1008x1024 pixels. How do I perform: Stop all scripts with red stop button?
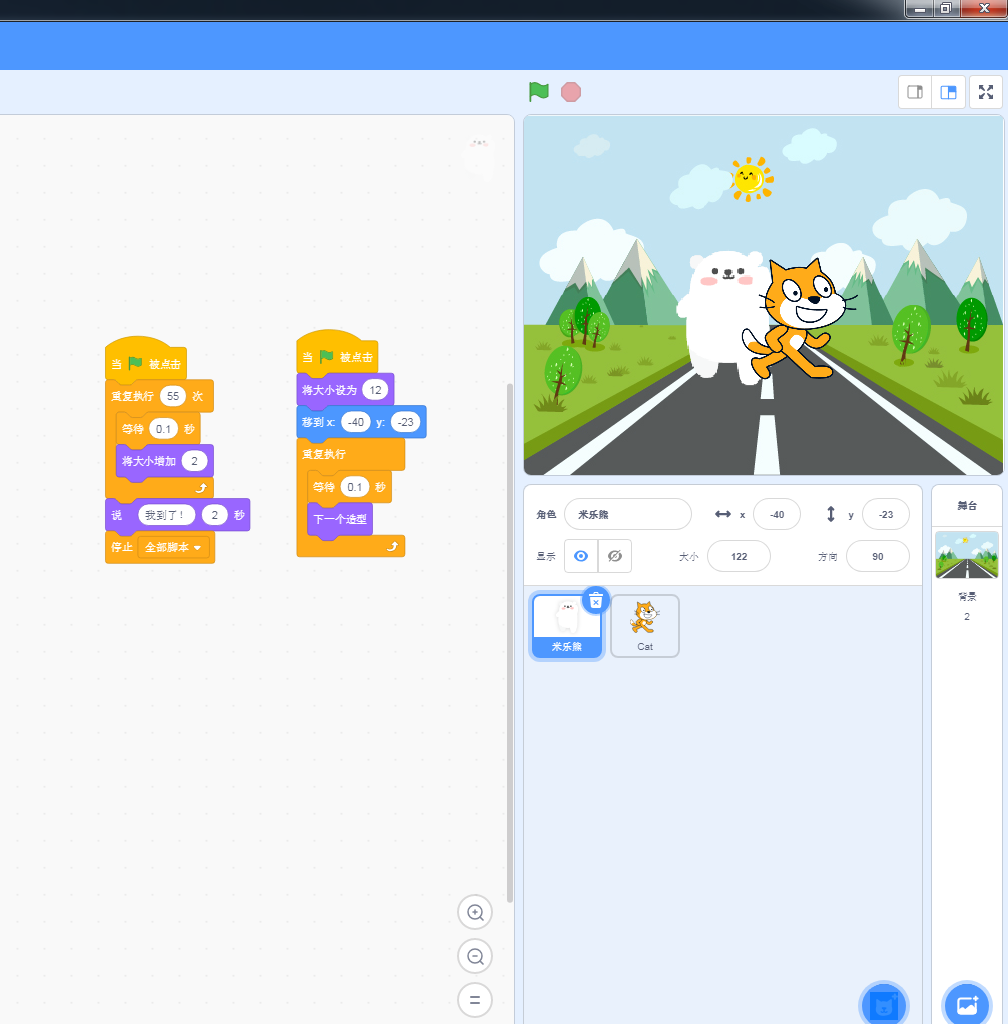click(x=571, y=92)
